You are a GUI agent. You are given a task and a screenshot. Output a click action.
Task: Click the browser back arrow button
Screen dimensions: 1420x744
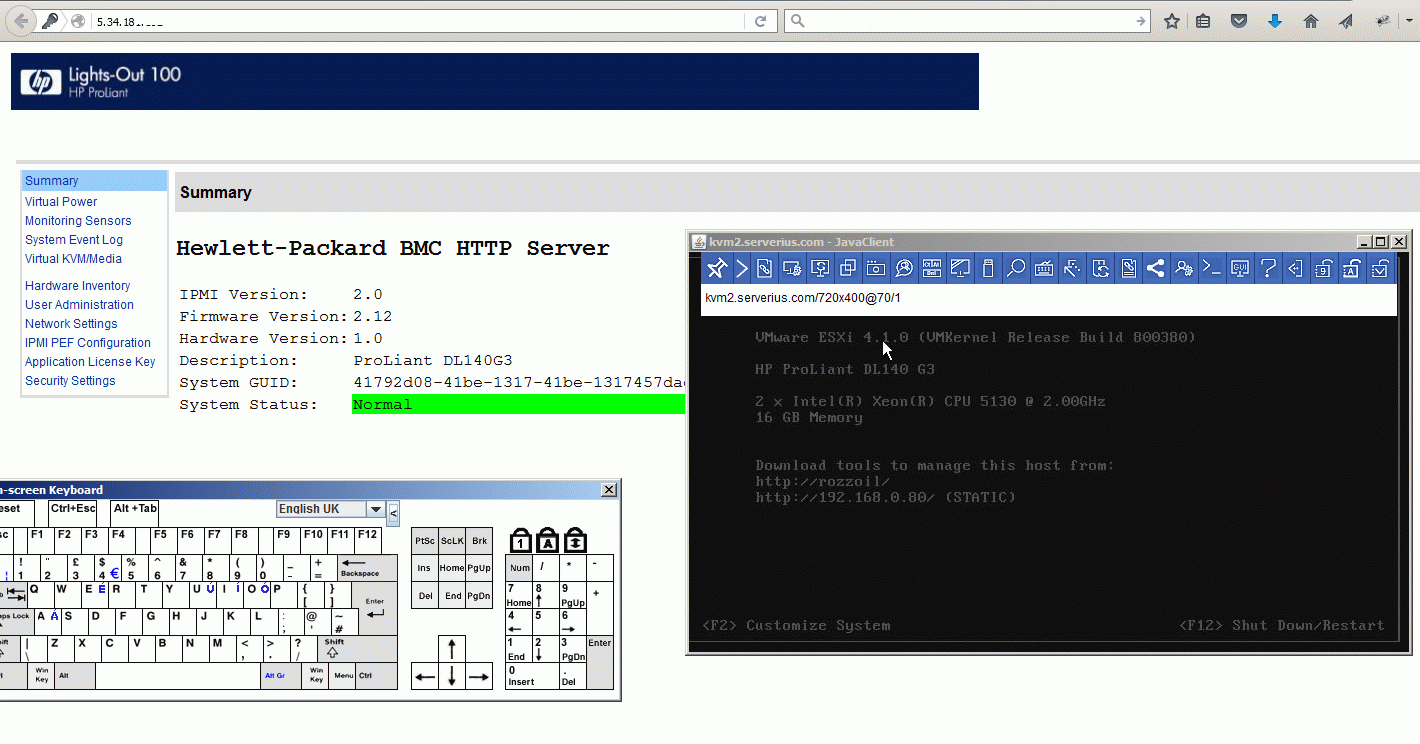click(x=21, y=21)
